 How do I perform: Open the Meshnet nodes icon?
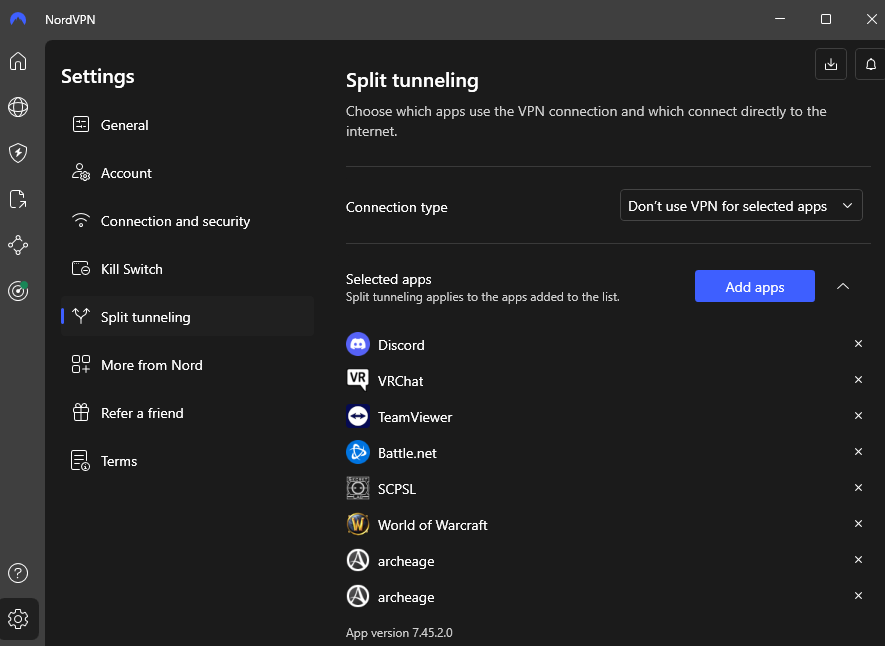pyautogui.click(x=18, y=245)
